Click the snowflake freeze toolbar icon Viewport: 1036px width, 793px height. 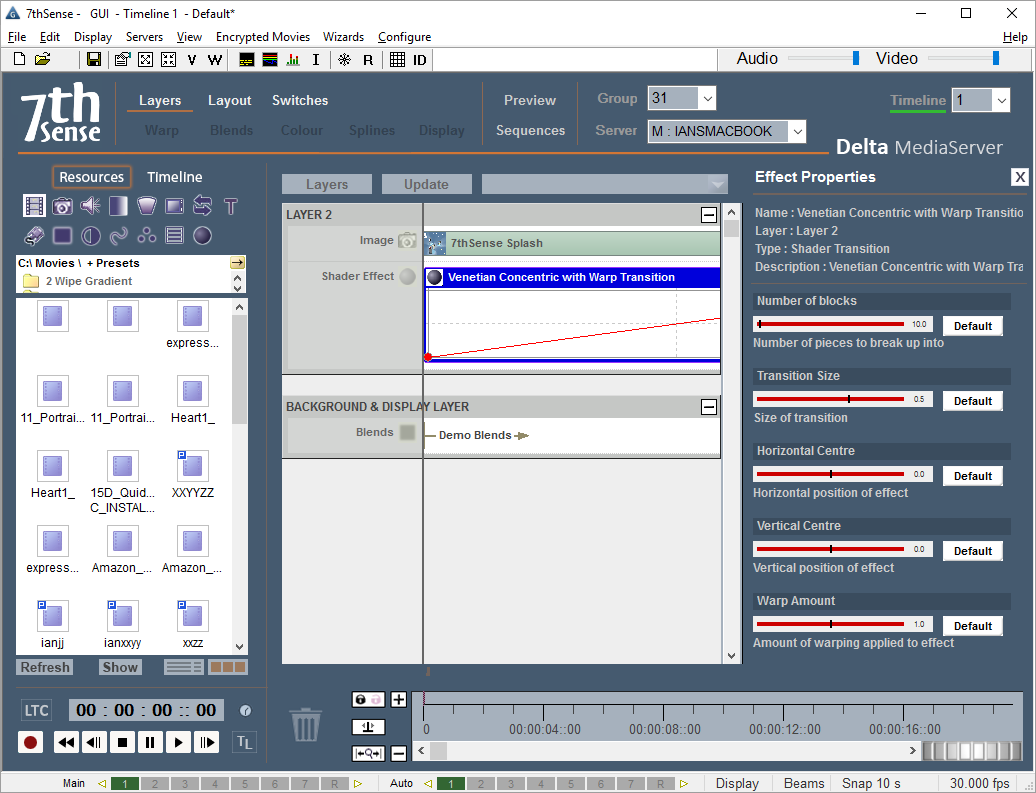344,59
